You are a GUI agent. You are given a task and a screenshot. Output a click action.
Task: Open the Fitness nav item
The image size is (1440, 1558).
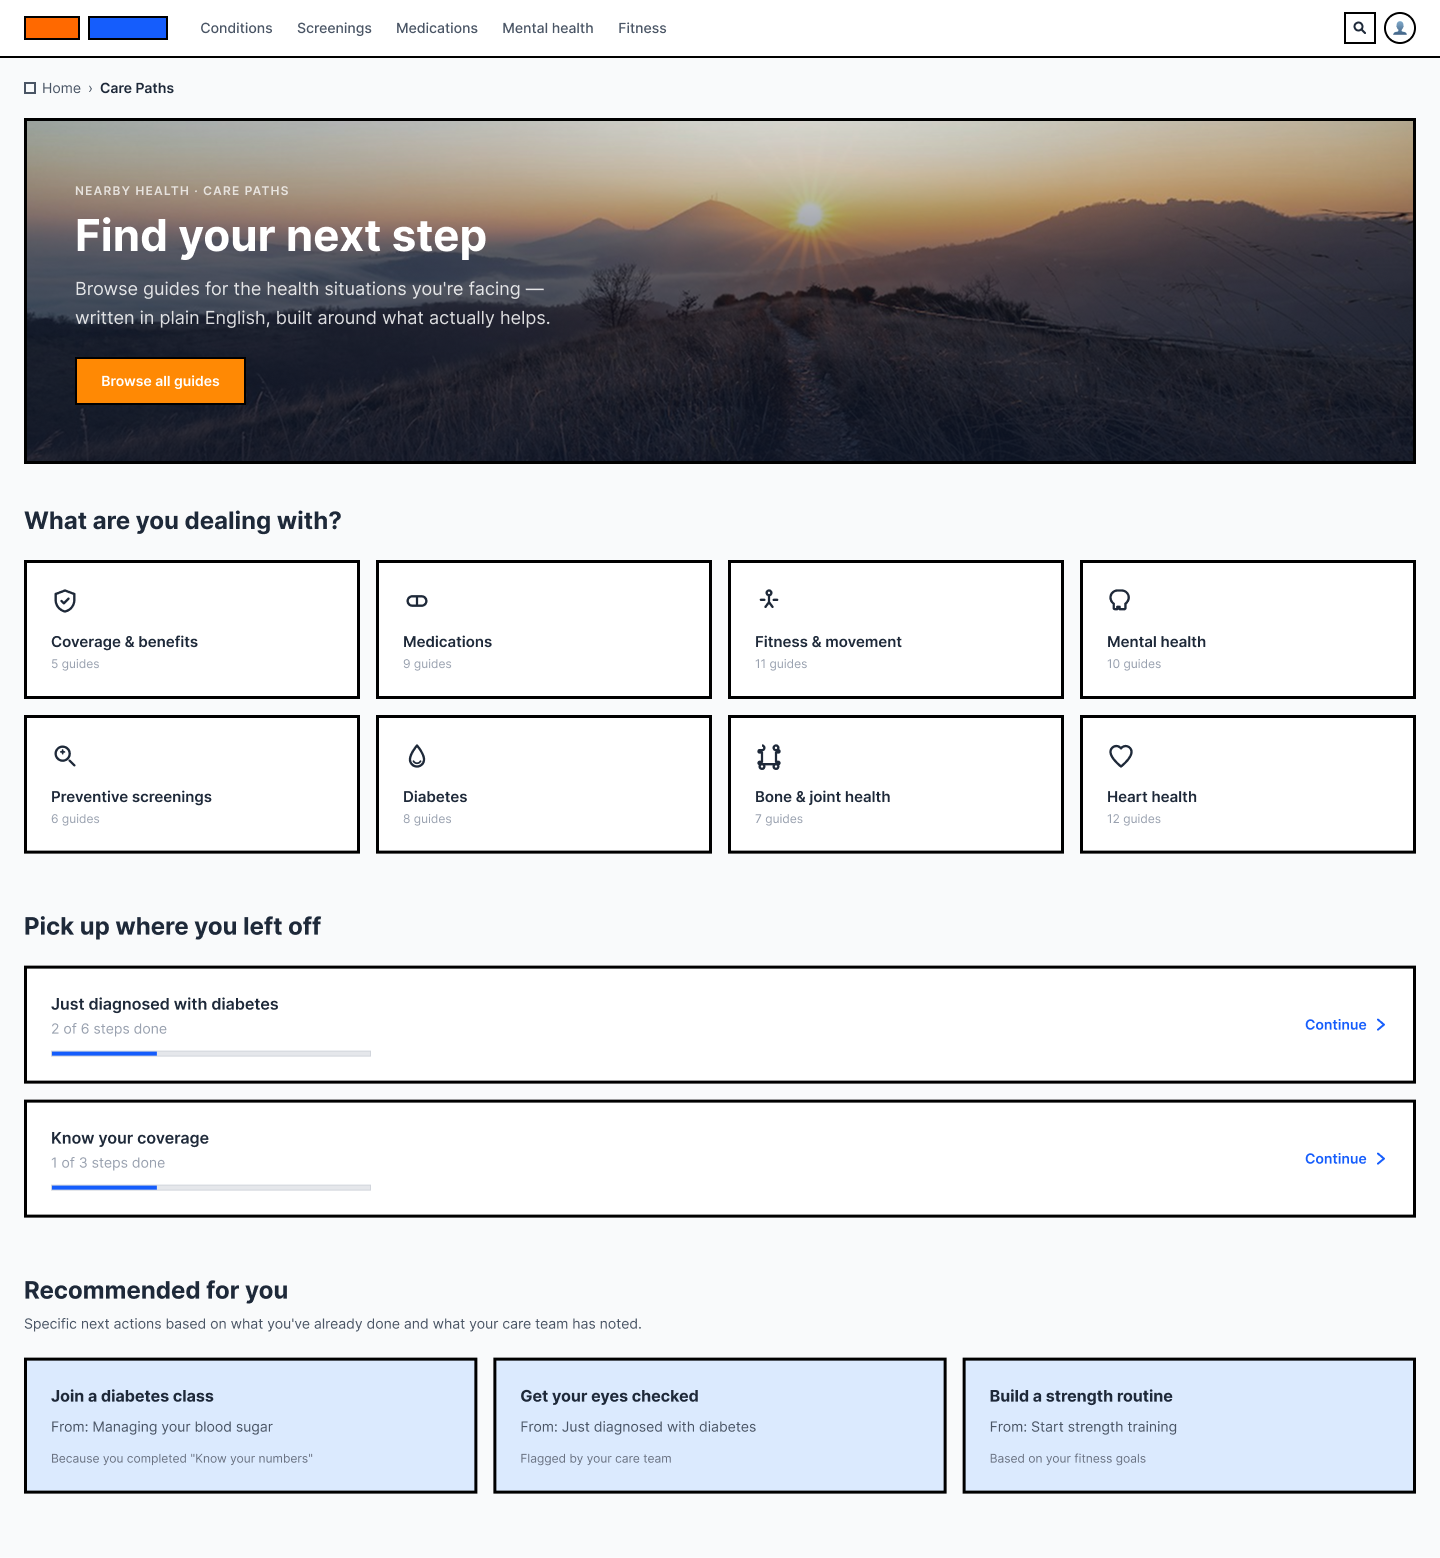click(642, 28)
